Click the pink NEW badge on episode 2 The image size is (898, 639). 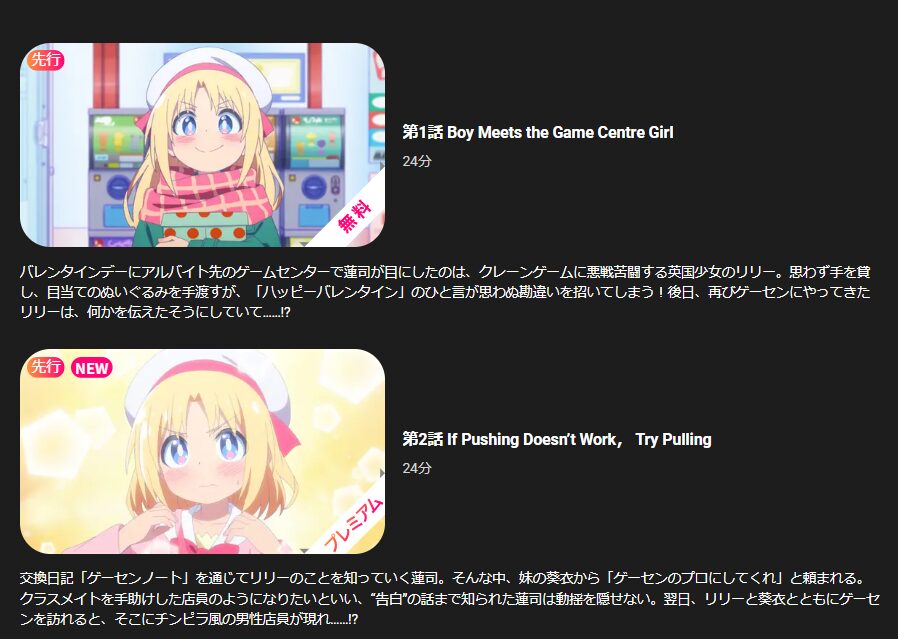[x=92, y=368]
